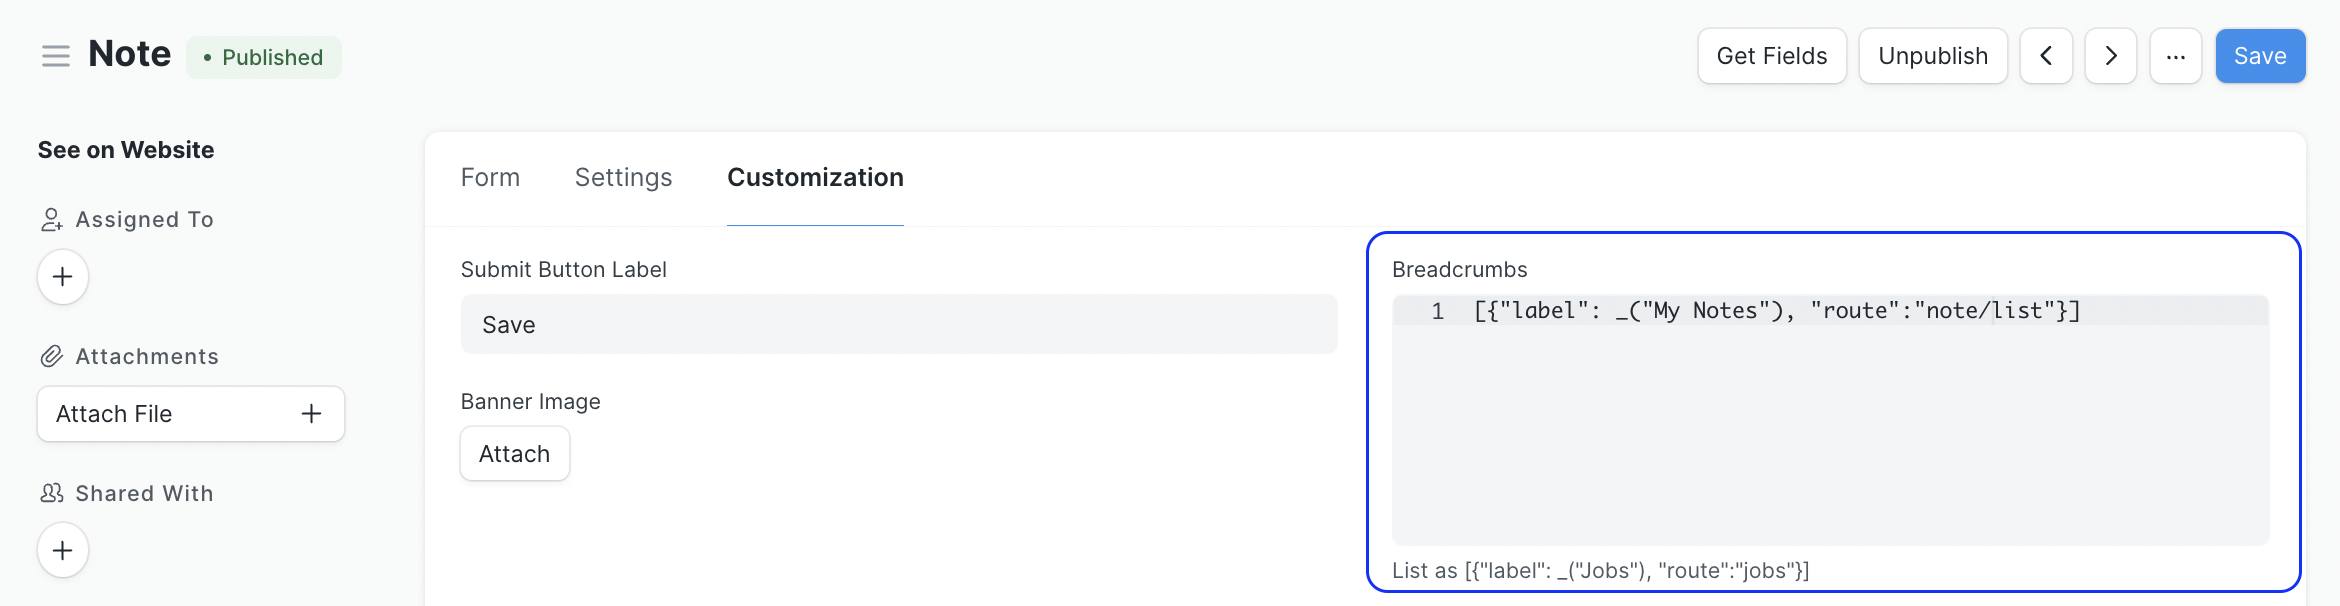Add an assignee using the plus icon
Image resolution: width=2340 pixels, height=606 pixels.
coord(62,277)
